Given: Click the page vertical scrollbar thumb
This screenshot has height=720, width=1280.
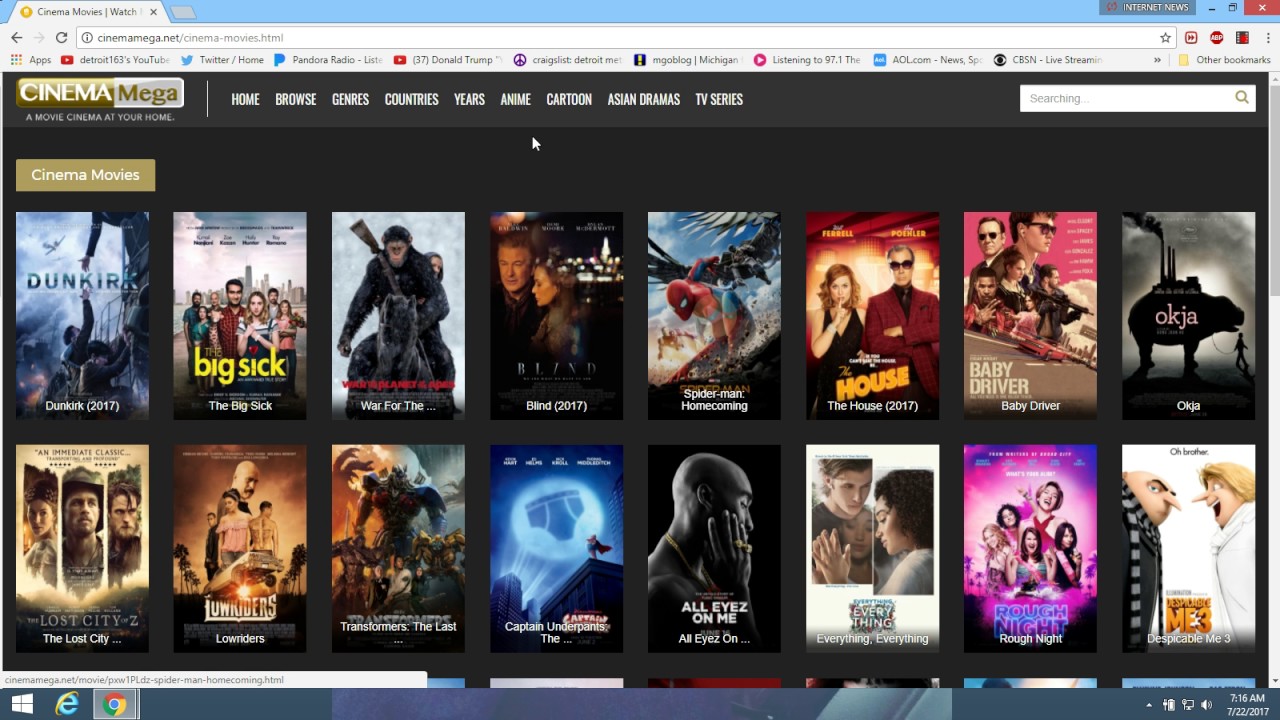Looking at the screenshot, I should click(x=1273, y=190).
